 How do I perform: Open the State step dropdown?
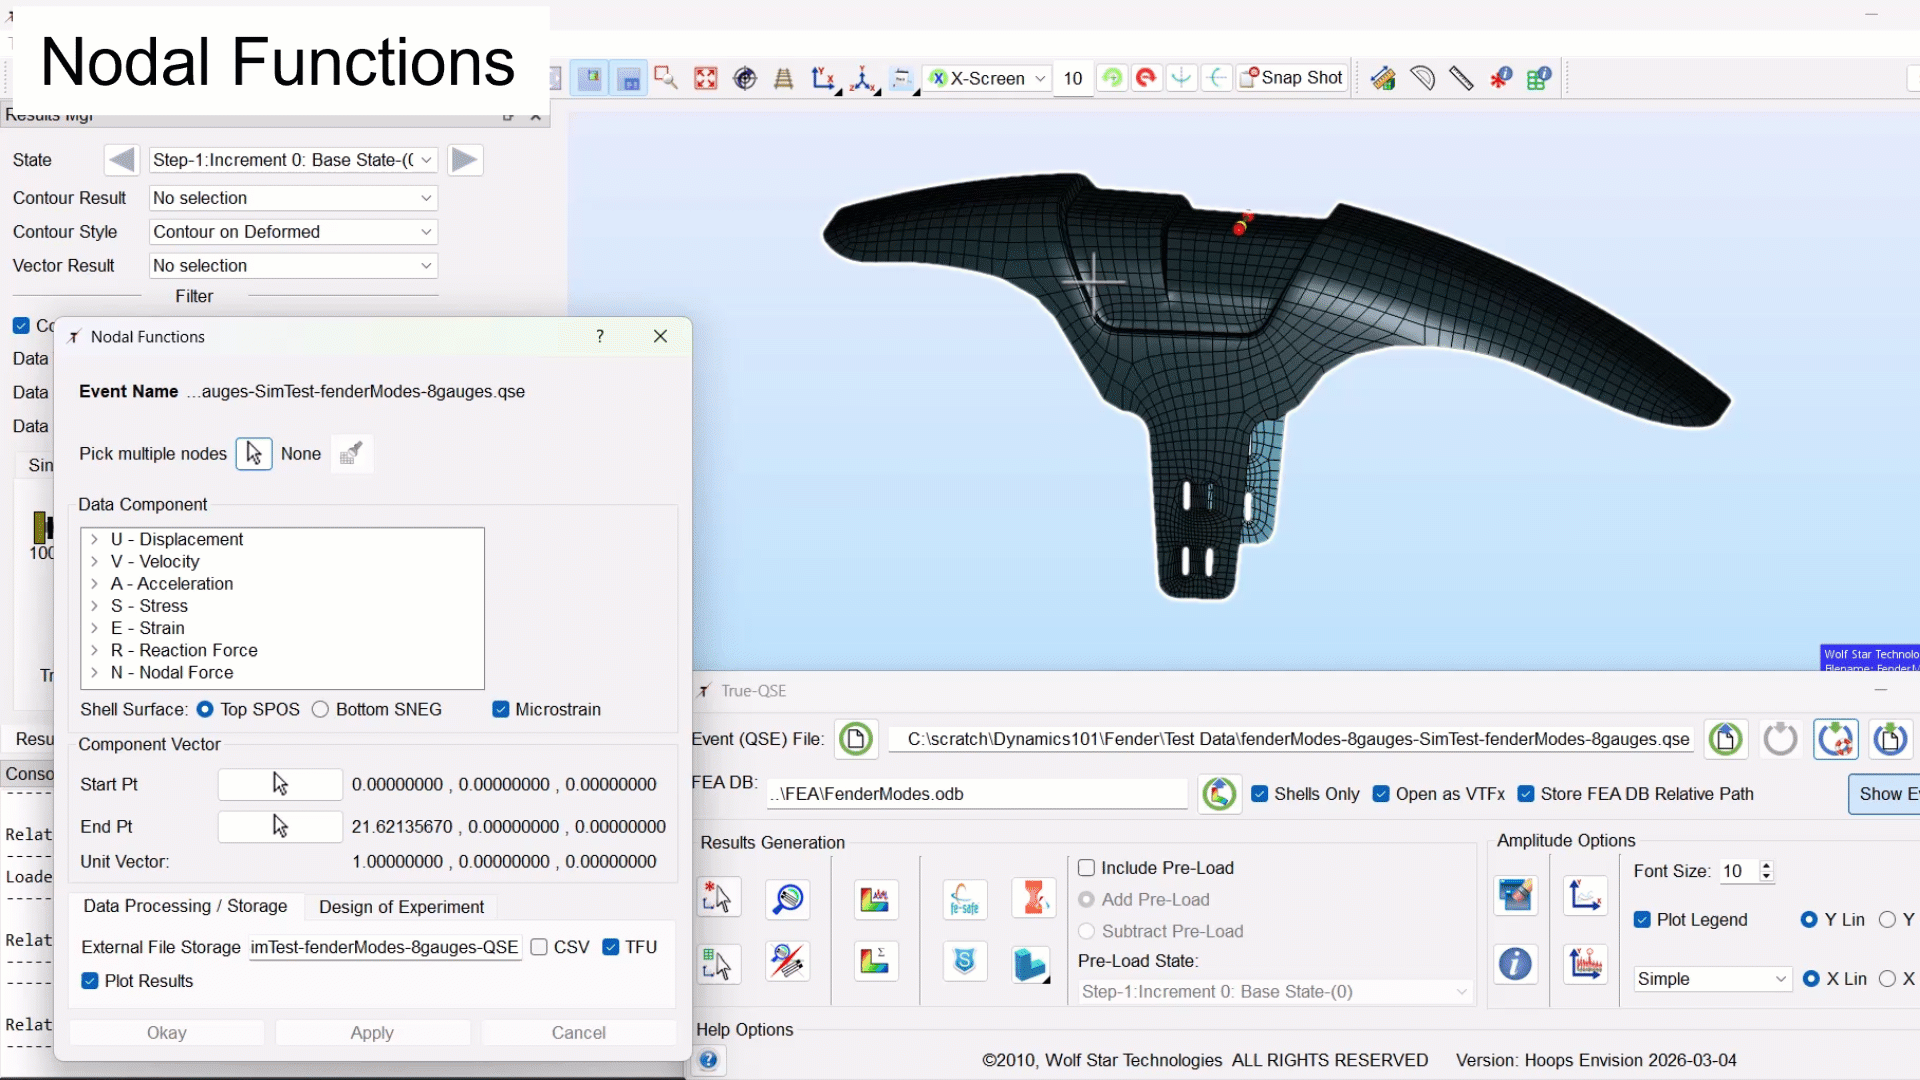tap(293, 160)
